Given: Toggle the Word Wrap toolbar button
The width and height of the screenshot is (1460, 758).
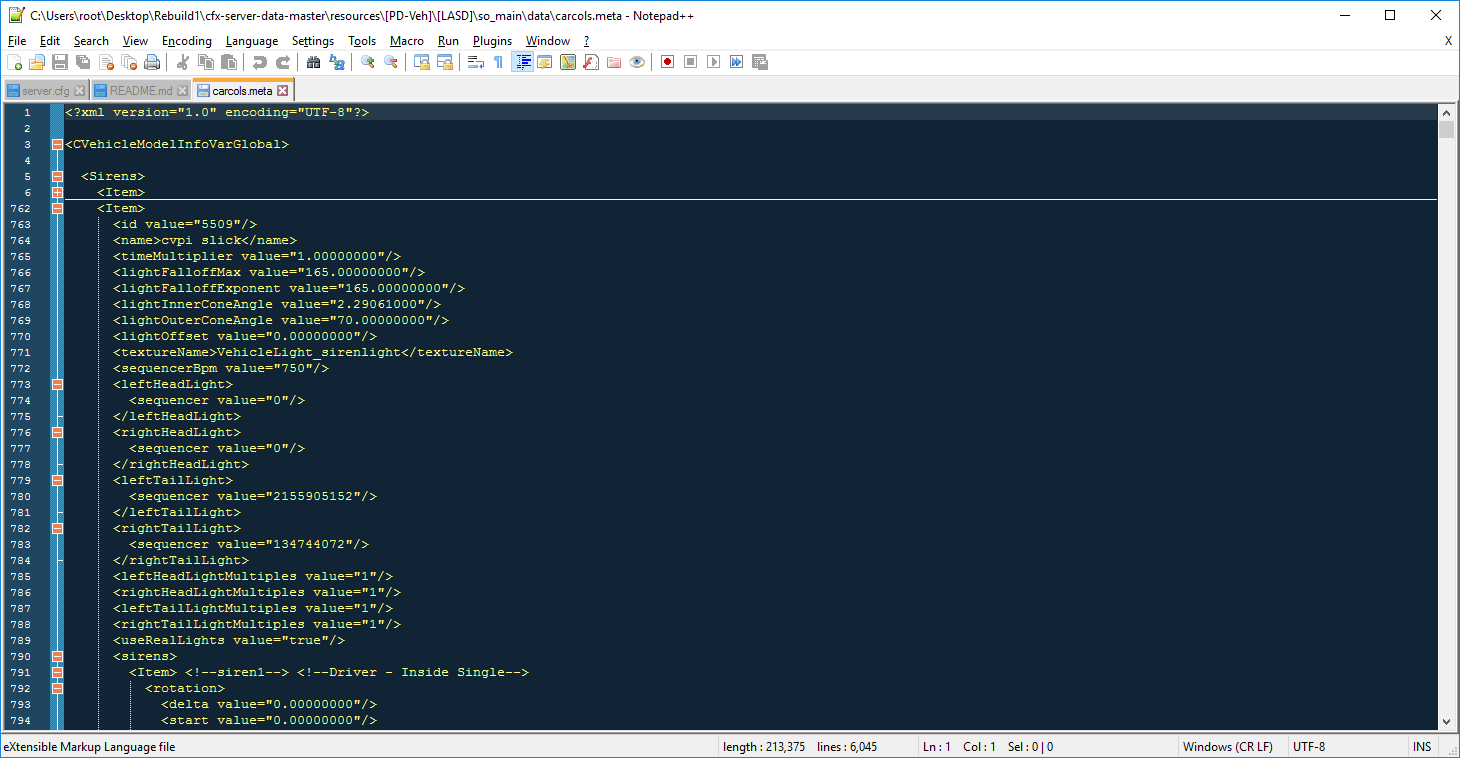Looking at the screenshot, I should 475,62.
